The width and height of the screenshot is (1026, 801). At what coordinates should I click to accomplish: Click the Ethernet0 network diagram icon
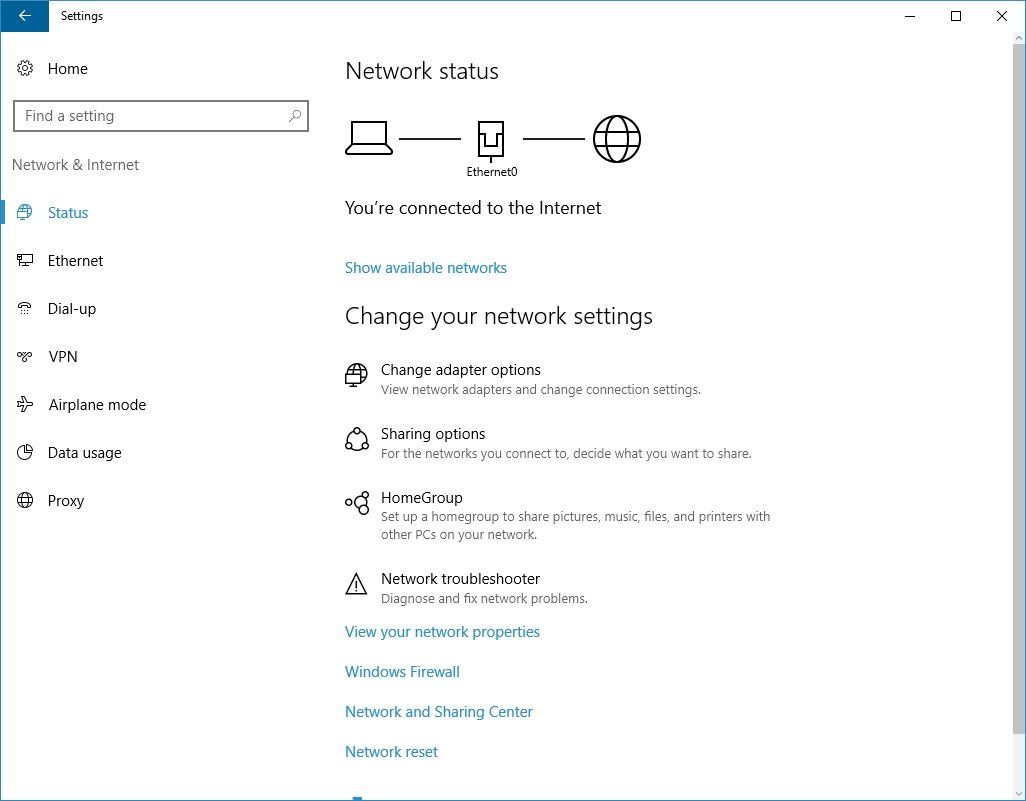[x=490, y=137]
